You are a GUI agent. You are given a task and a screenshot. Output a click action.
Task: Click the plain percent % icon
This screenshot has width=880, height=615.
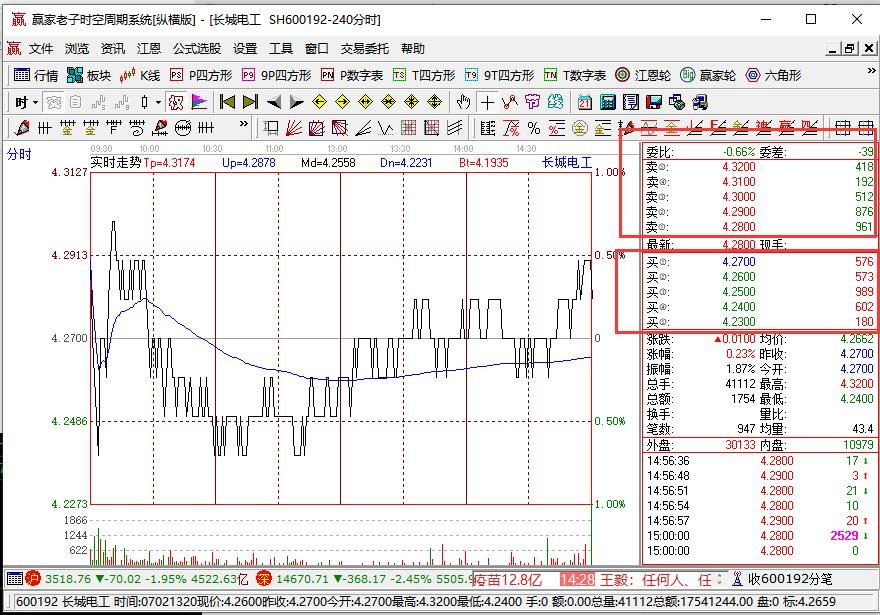coord(534,128)
